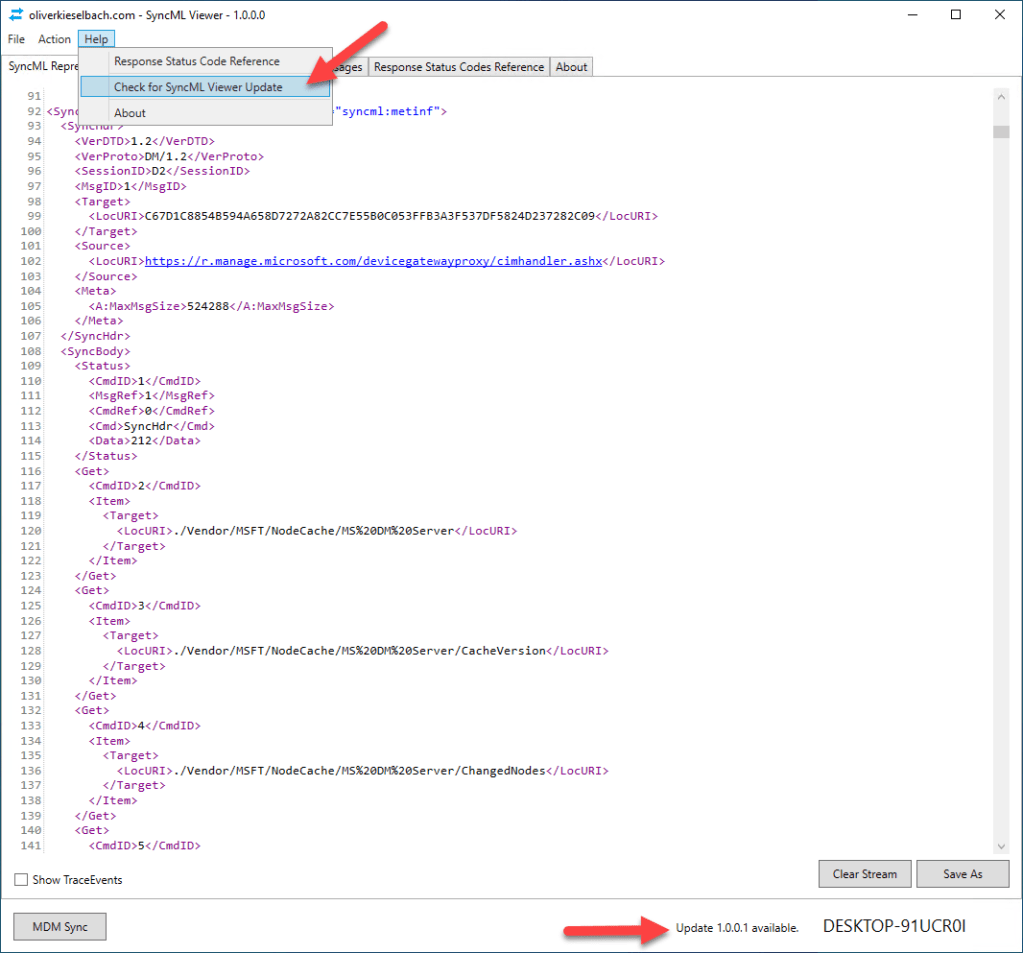Trigger an MDM Sync

point(59,926)
